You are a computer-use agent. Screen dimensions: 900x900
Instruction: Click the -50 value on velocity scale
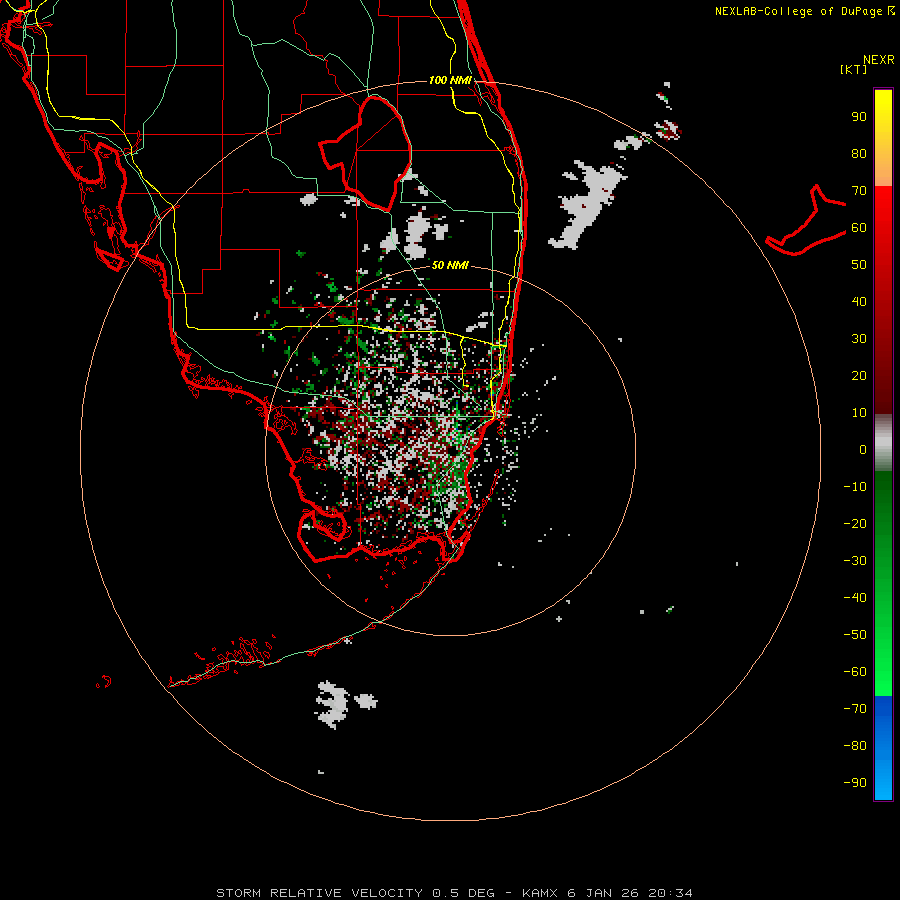pos(855,634)
